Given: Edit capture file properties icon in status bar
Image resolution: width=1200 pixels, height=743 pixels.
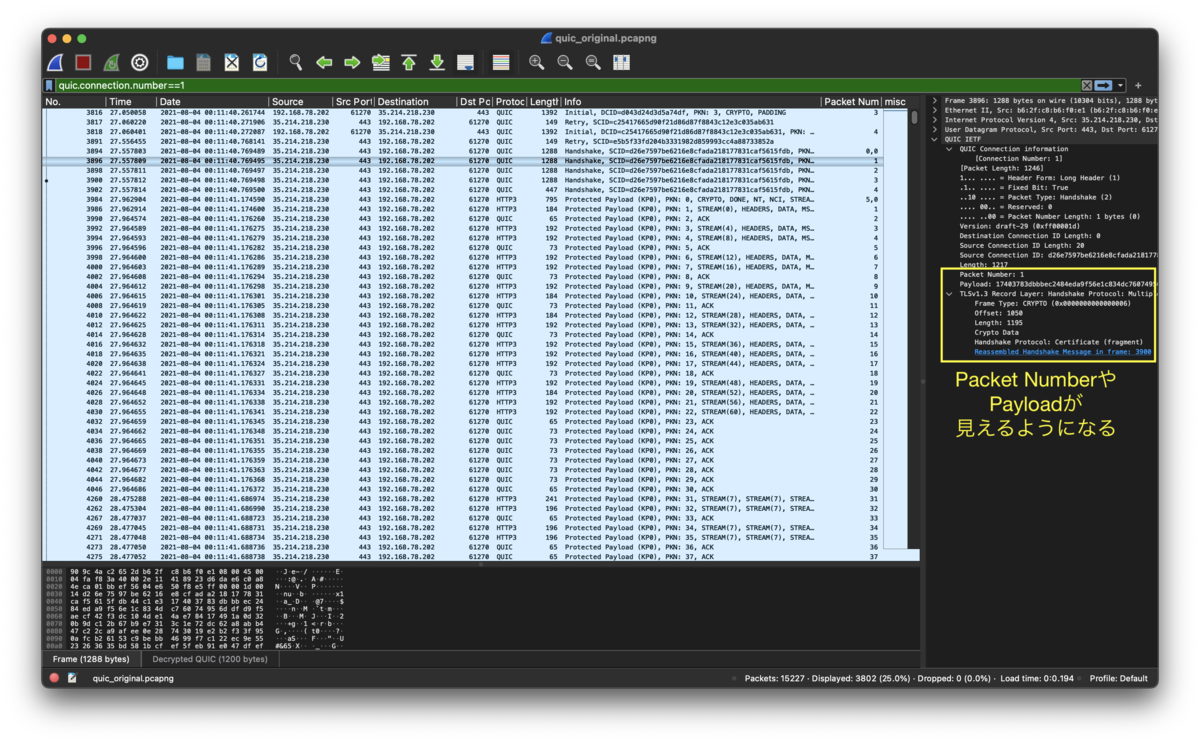Looking at the screenshot, I should point(72,678).
